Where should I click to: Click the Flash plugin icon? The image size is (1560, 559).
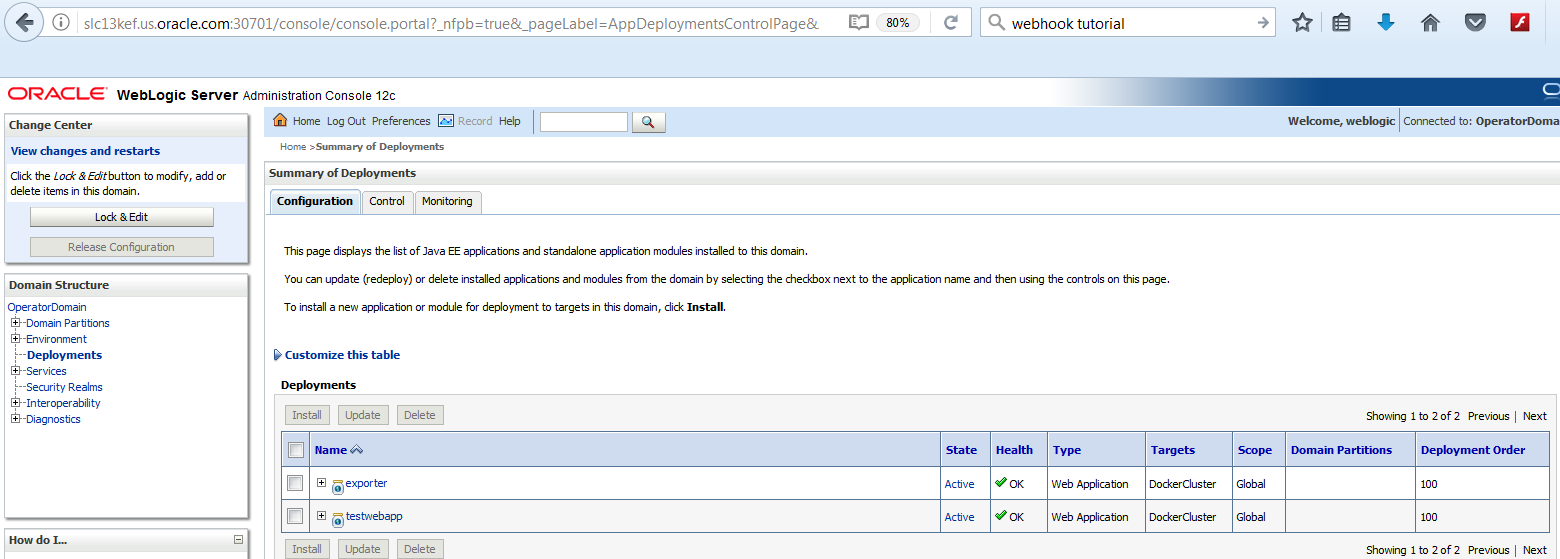(1520, 22)
